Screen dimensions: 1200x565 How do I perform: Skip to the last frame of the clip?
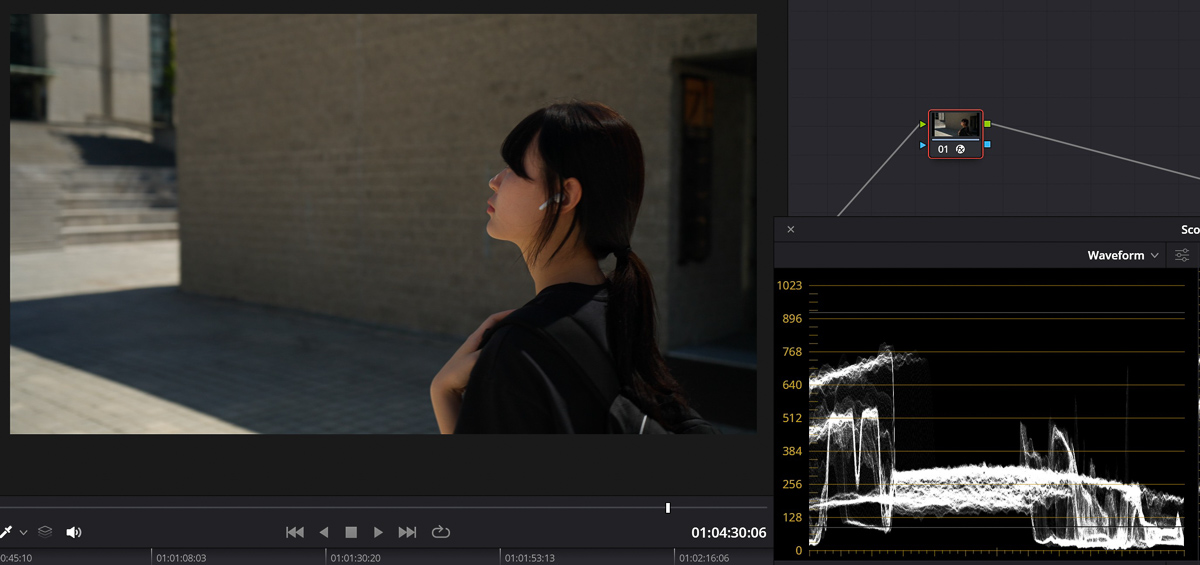tap(407, 532)
